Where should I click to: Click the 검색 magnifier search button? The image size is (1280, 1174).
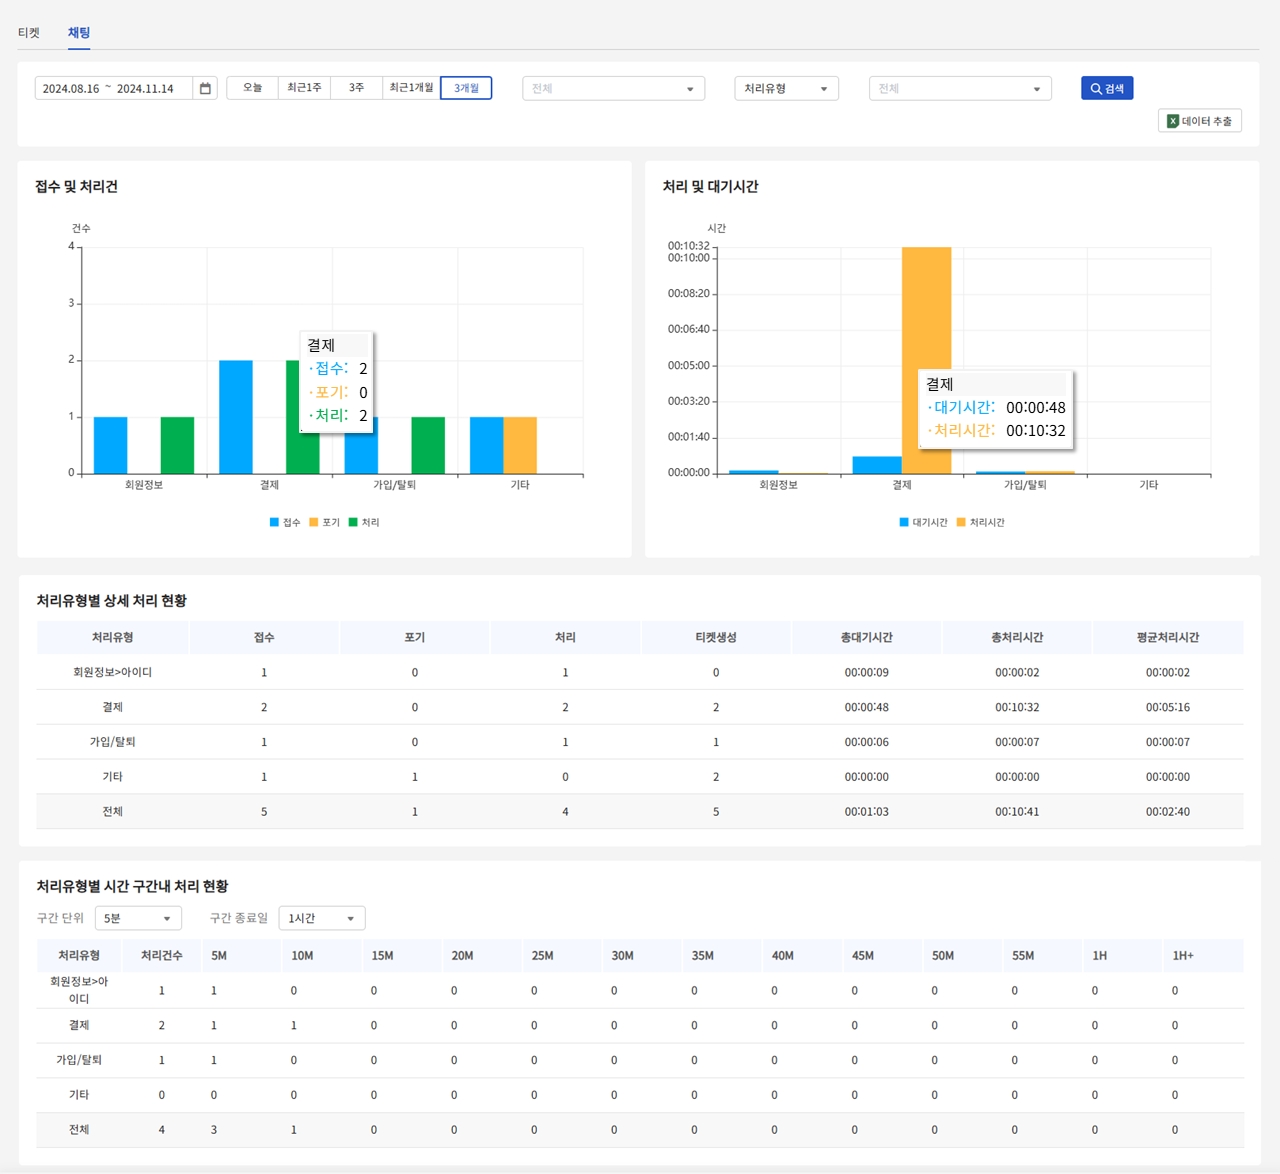coord(1106,89)
